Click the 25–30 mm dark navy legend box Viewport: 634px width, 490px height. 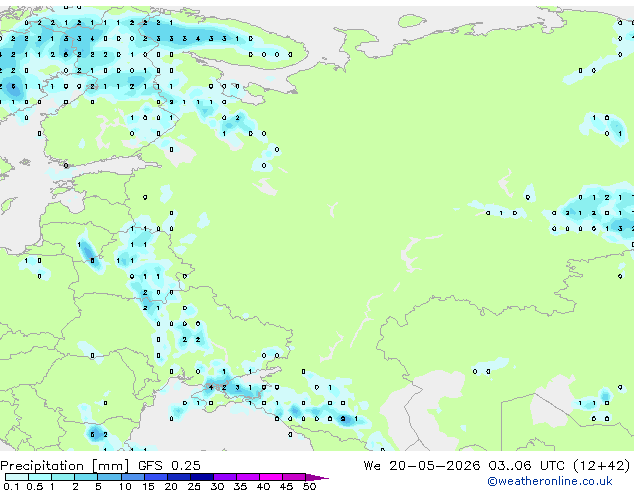pyautogui.click(x=202, y=477)
